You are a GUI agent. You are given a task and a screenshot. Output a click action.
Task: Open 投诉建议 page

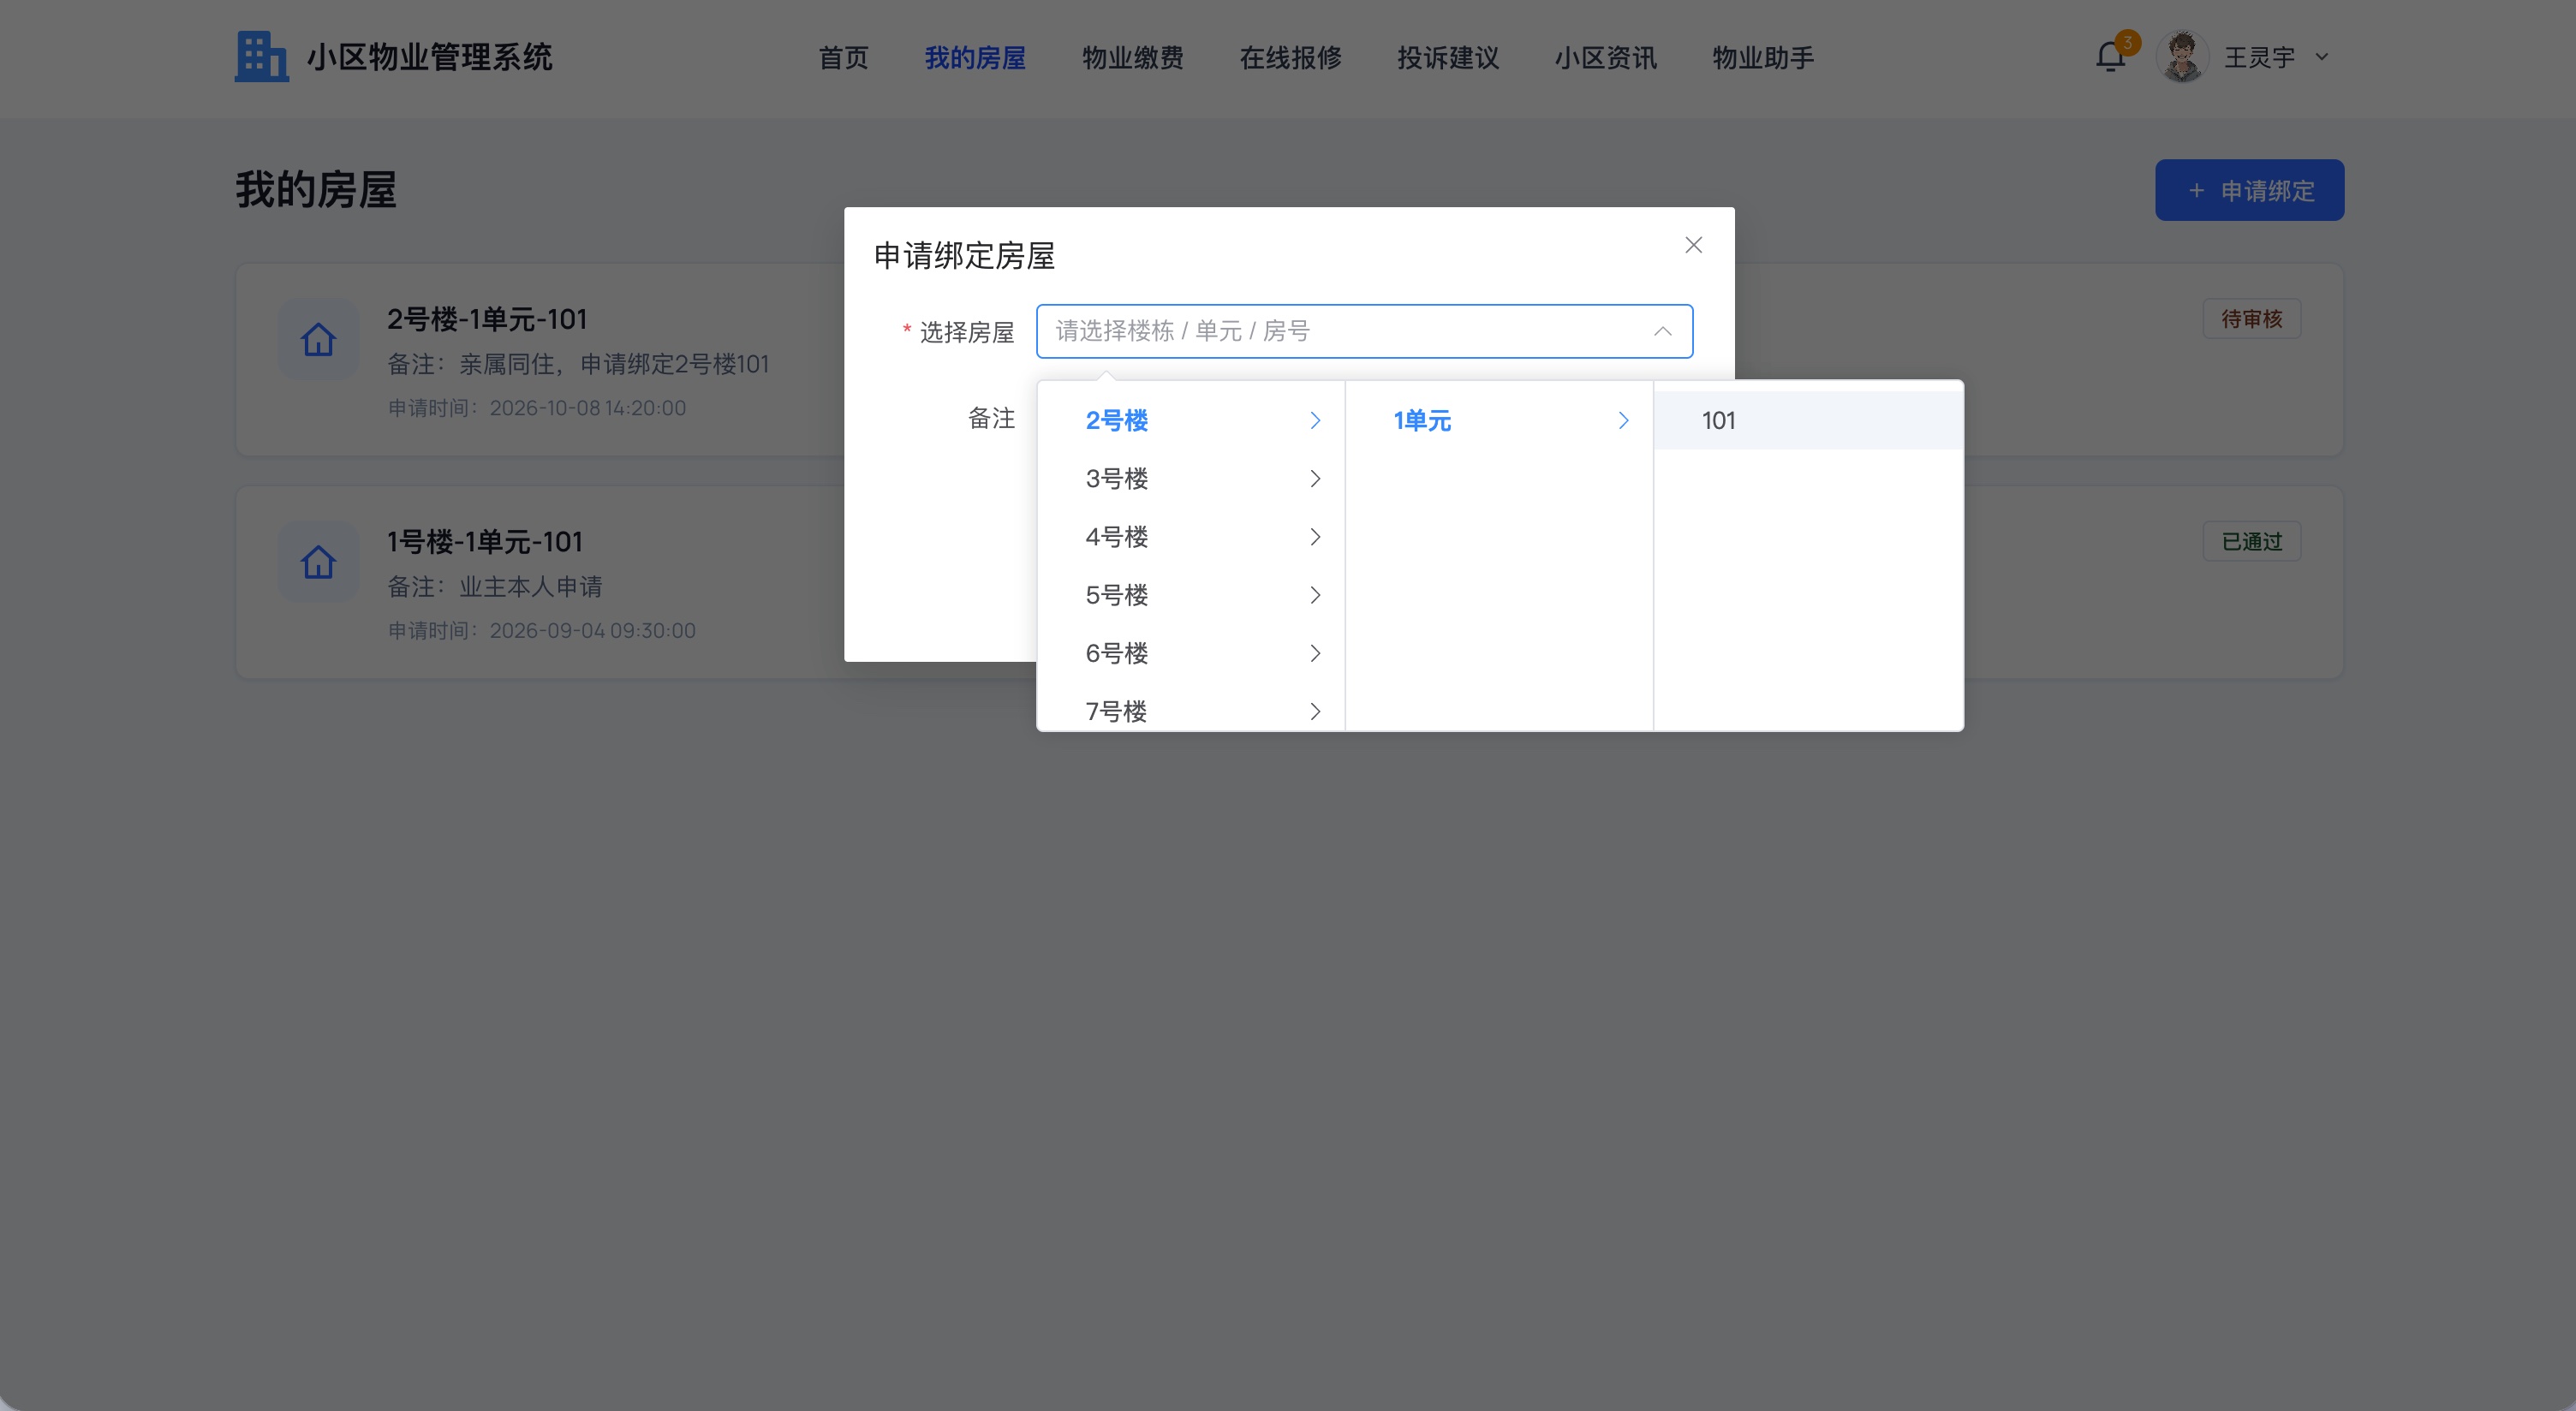pos(1448,58)
